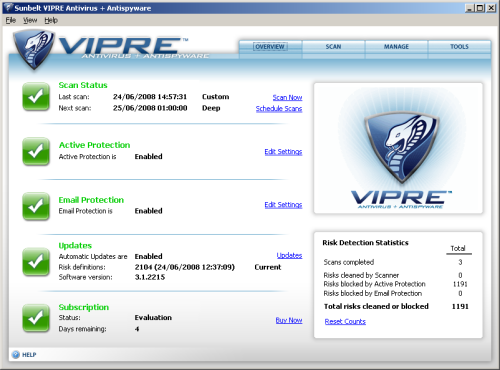Minimize the VIPRE window
The height and width of the screenshot is (370, 500).
(470, 8)
